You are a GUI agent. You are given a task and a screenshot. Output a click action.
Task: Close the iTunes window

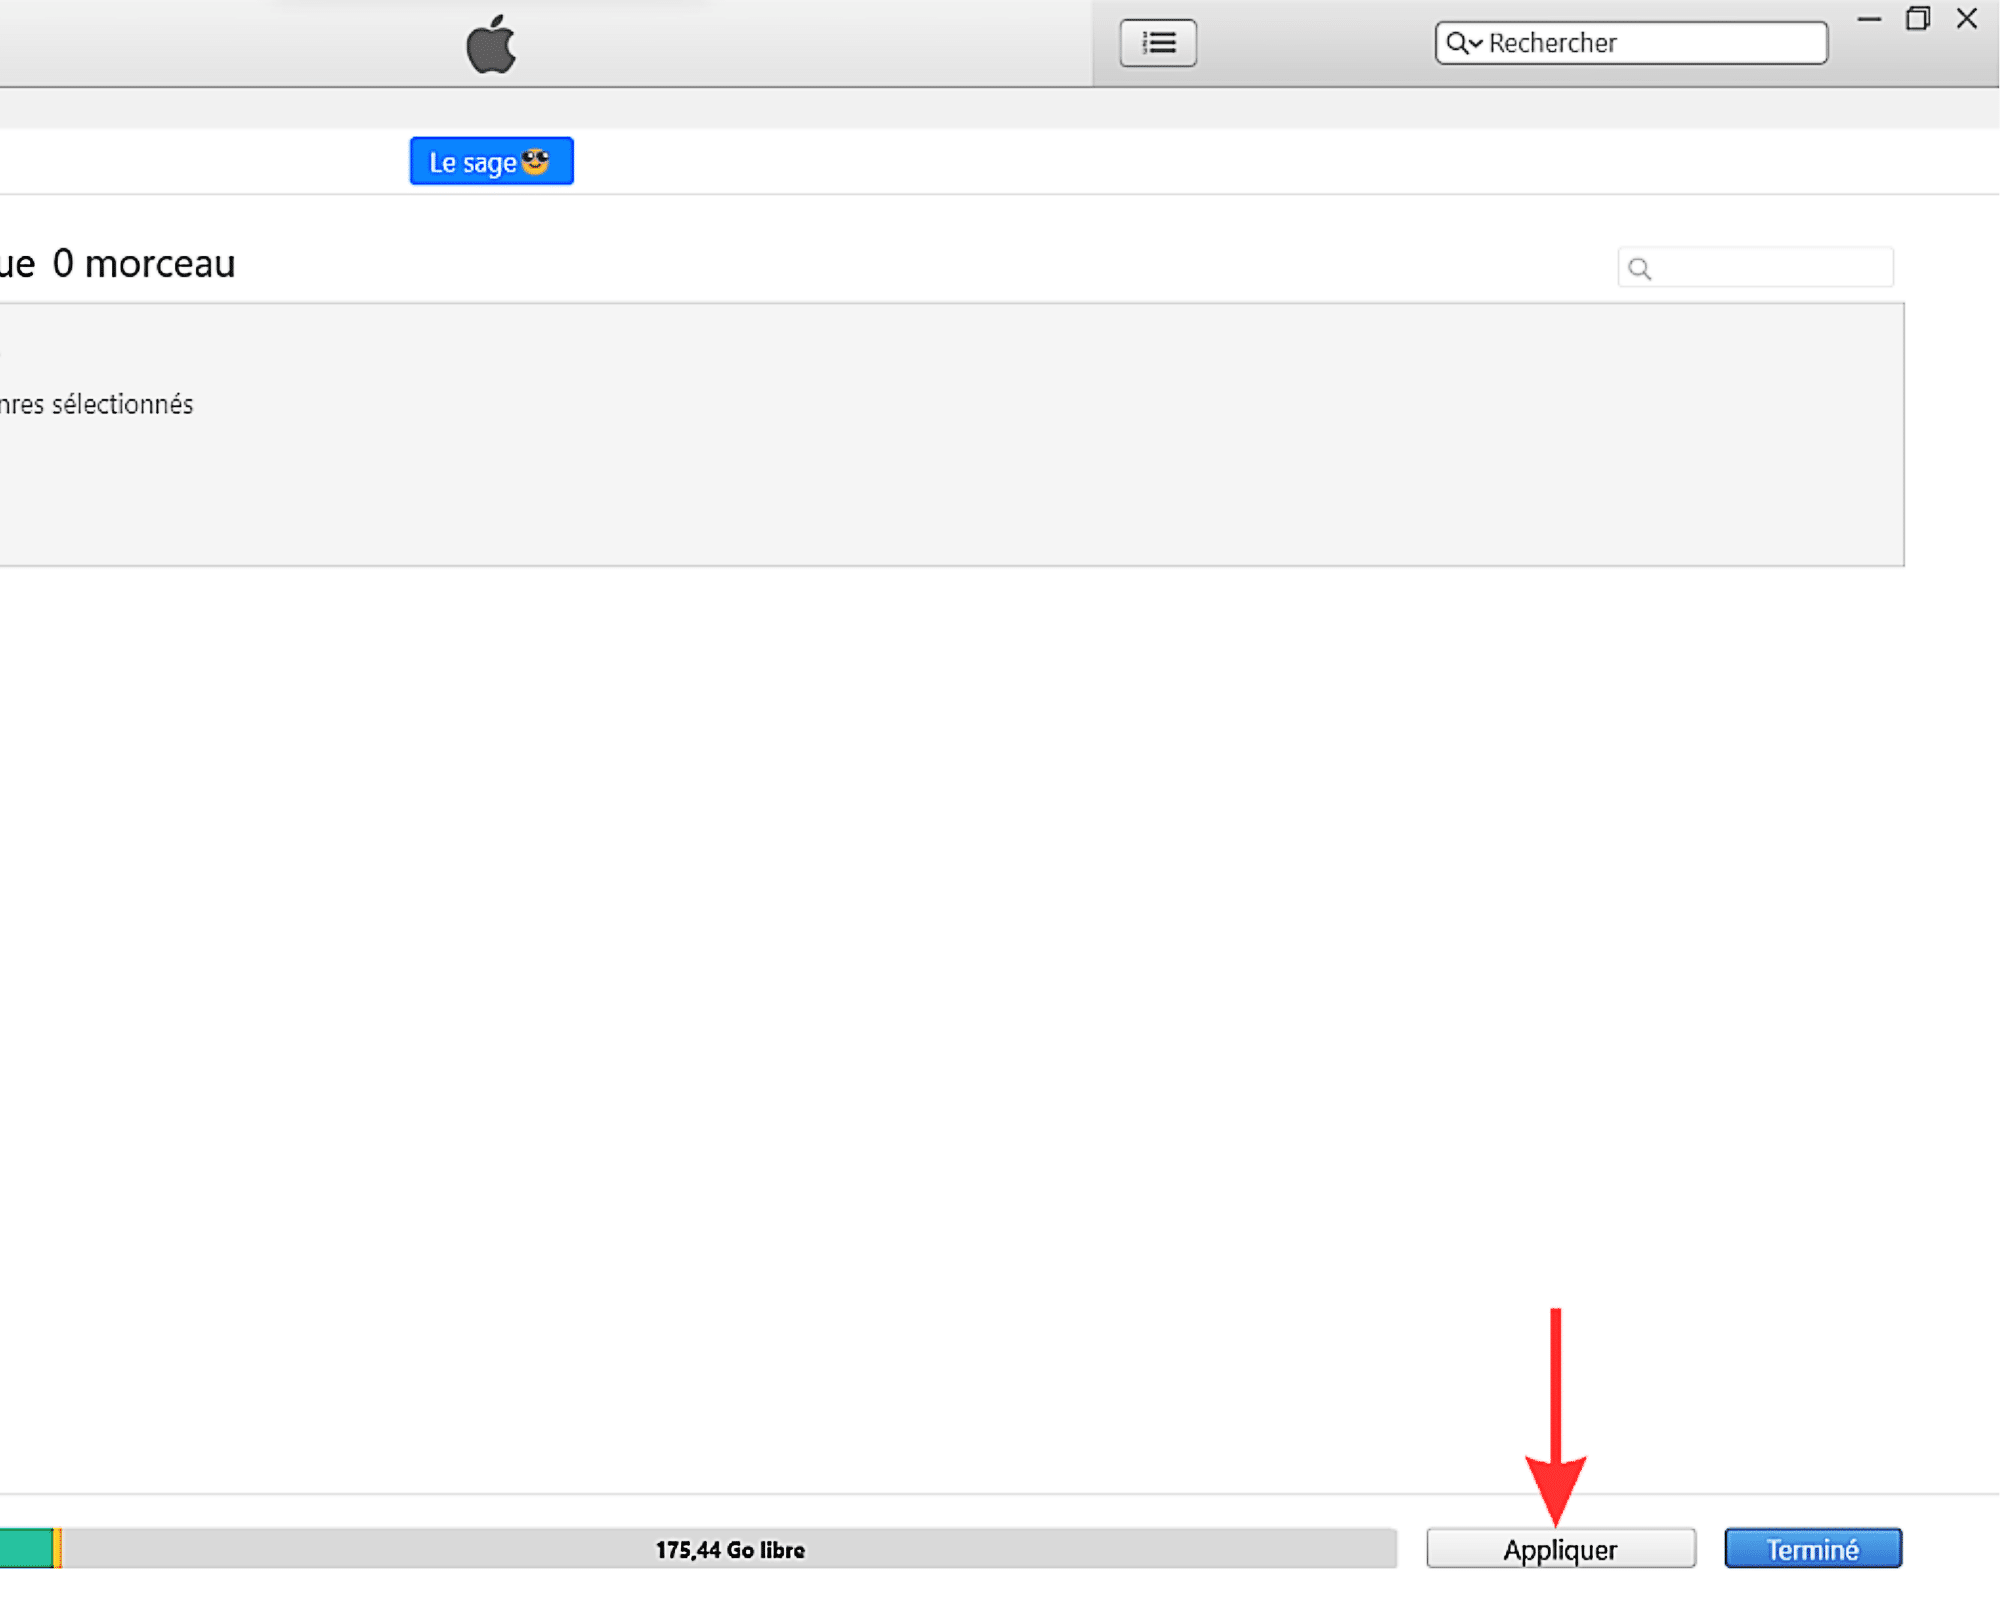pyautogui.click(x=1966, y=19)
